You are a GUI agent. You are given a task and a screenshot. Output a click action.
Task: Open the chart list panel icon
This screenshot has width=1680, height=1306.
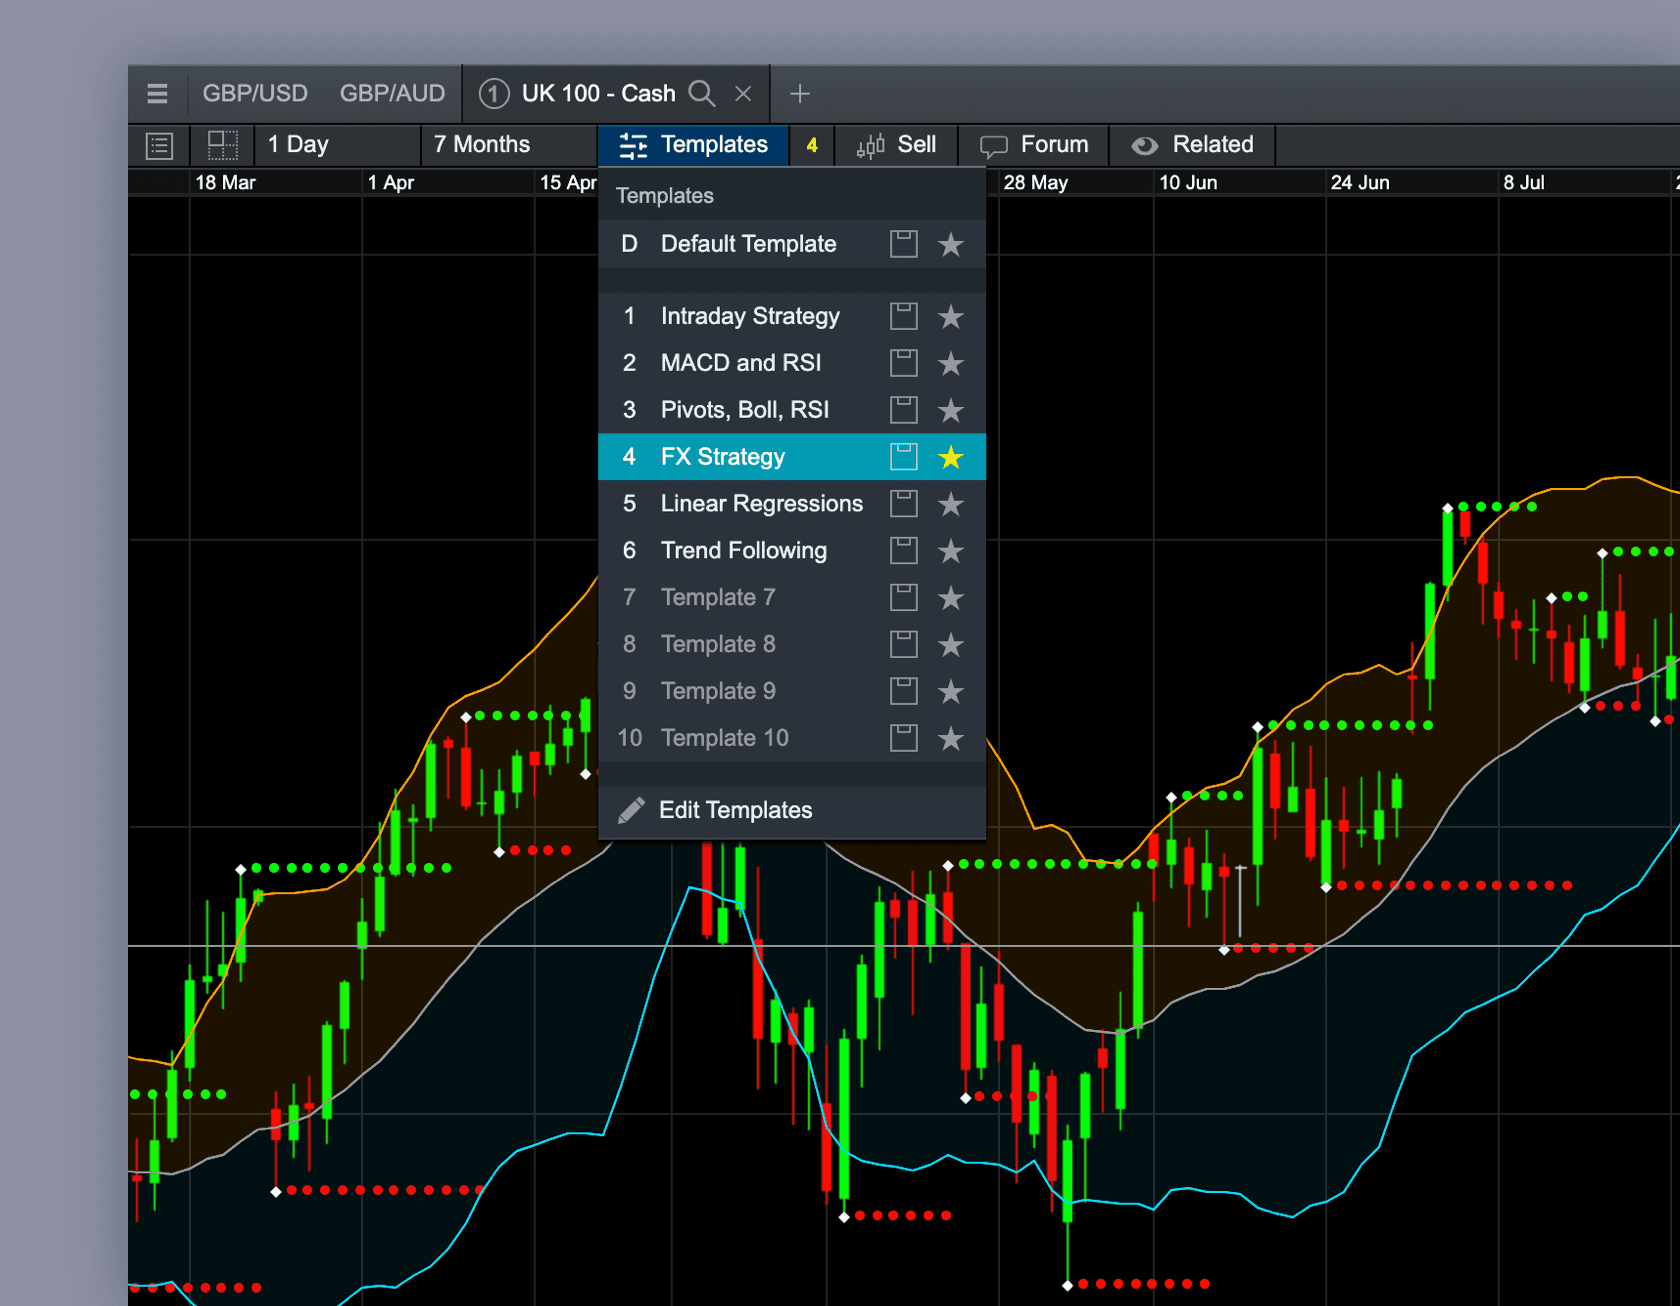click(159, 146)
